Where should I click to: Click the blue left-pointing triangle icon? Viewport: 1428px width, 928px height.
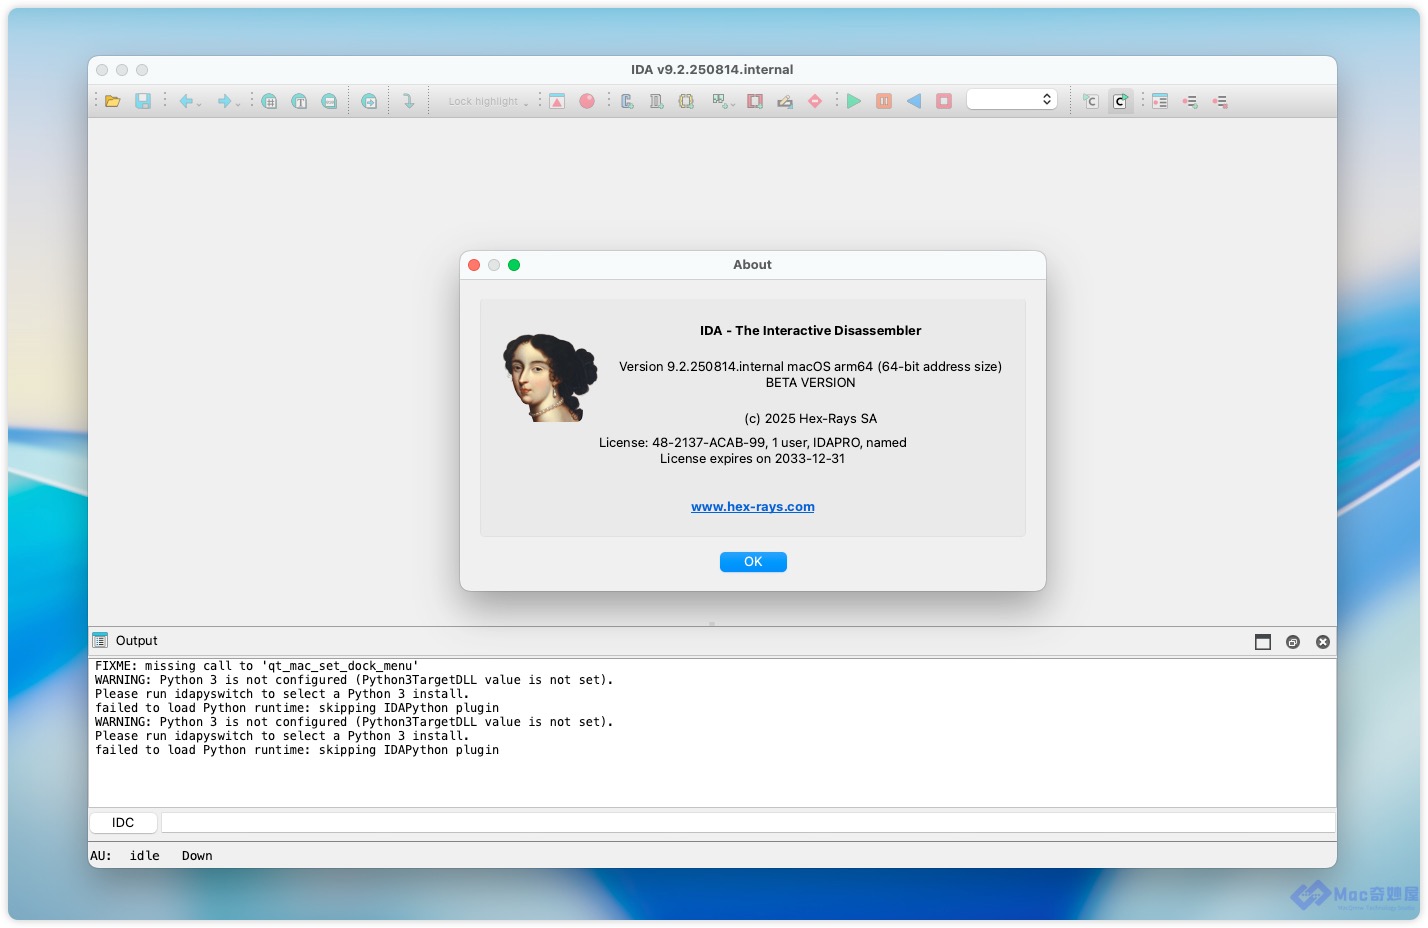tap(914, 101)
